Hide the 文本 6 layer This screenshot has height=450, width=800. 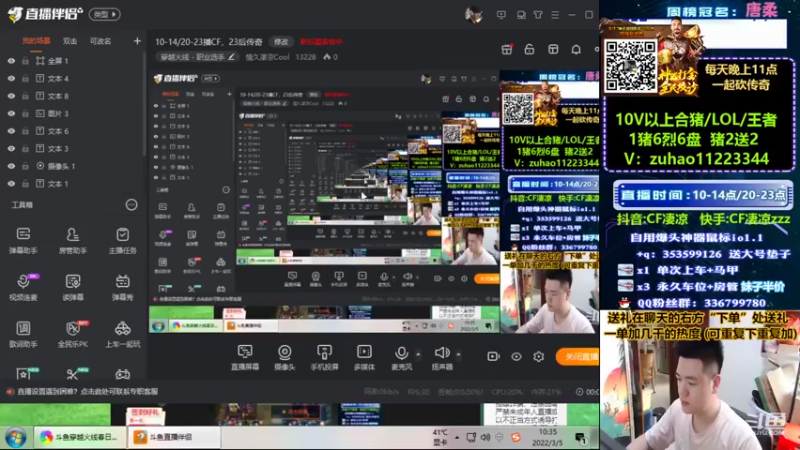[11, 131]
